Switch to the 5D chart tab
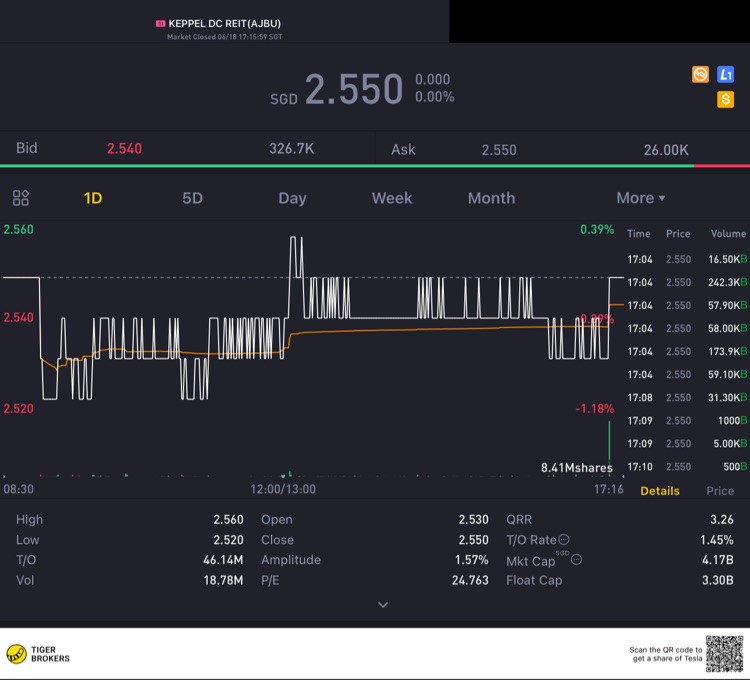750x680 pixels. coord(192,198)
